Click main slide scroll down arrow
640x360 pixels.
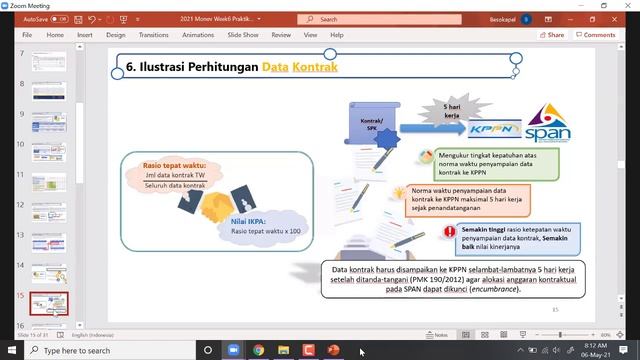pyautogui.click(x=621, y=298)
